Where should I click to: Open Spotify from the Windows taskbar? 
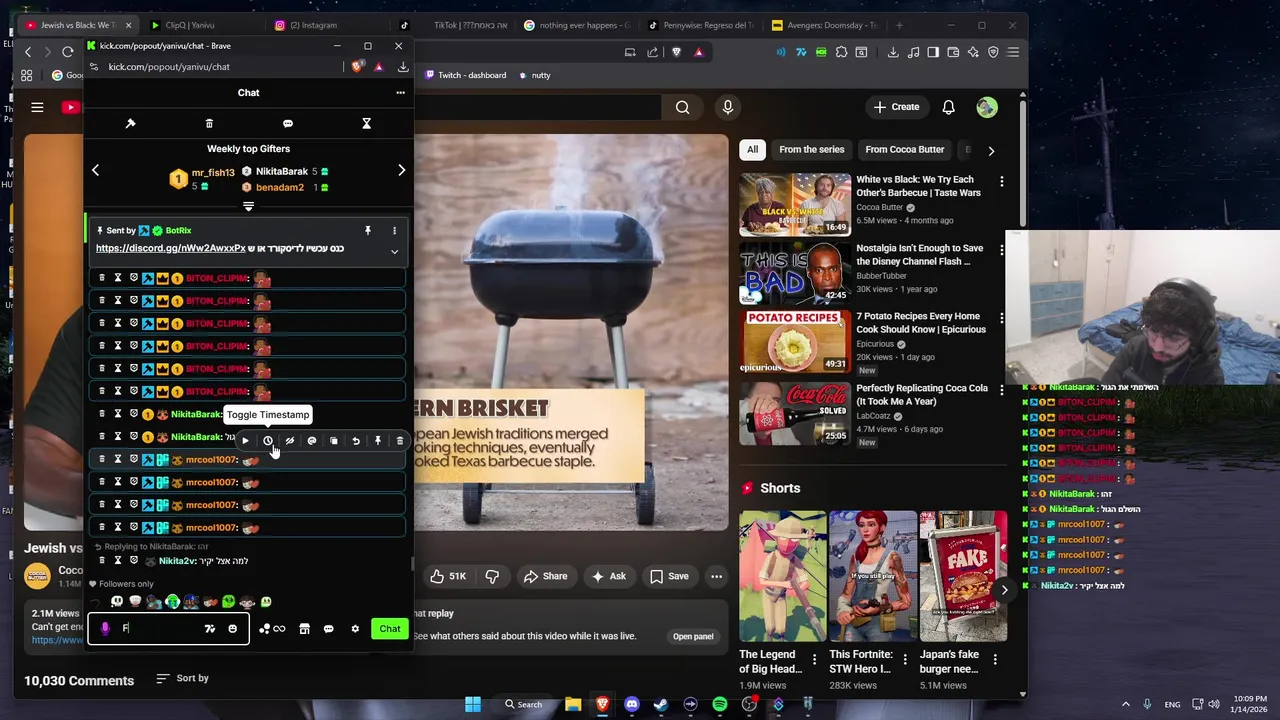click(x=719, y=704)
